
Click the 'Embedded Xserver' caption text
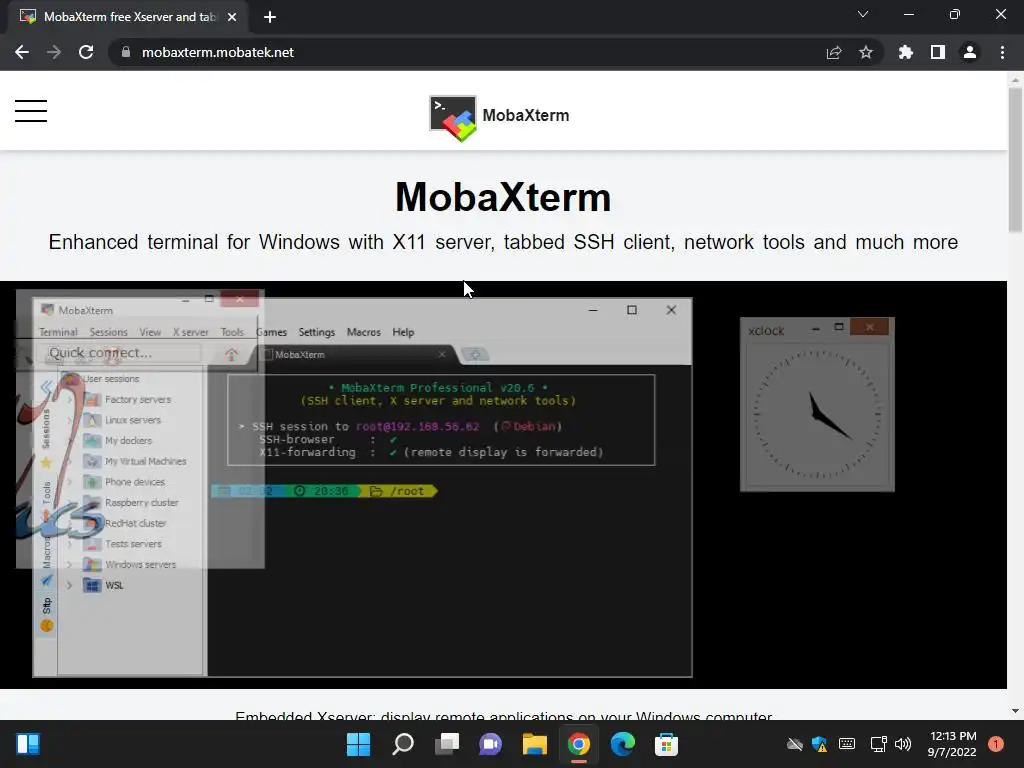504,716
